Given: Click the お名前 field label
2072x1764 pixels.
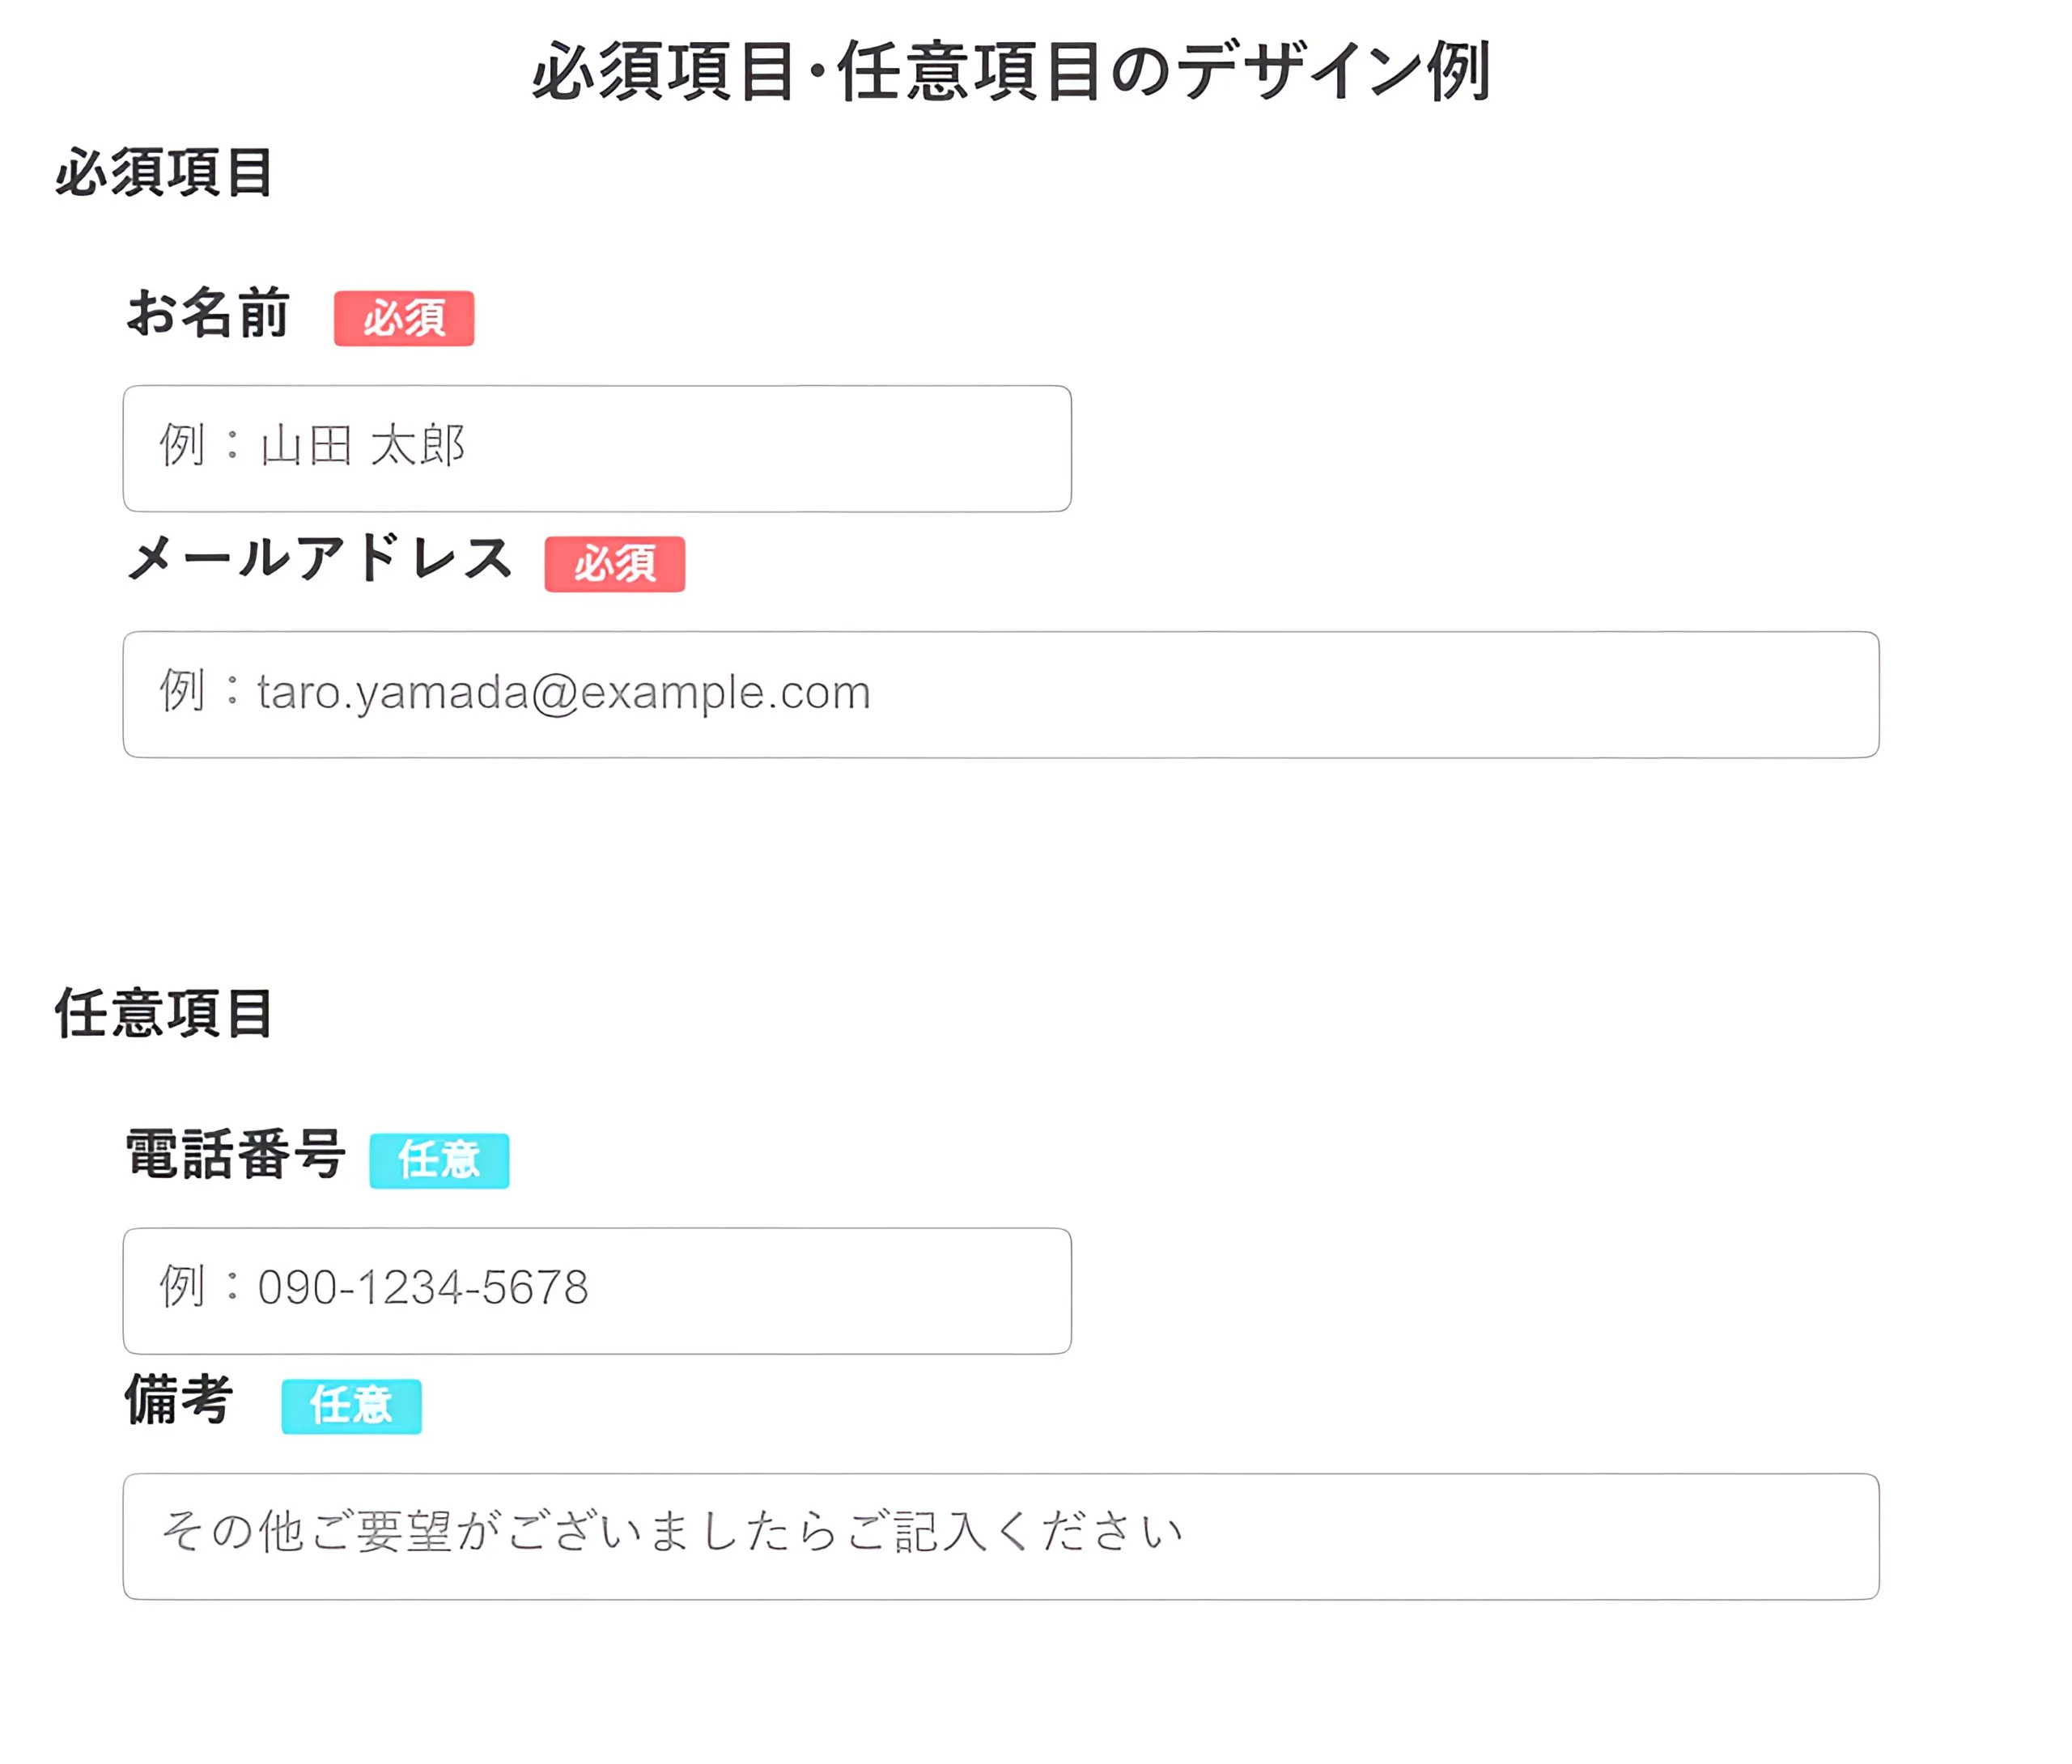Looking at the screenshot, I should [208, 314].
